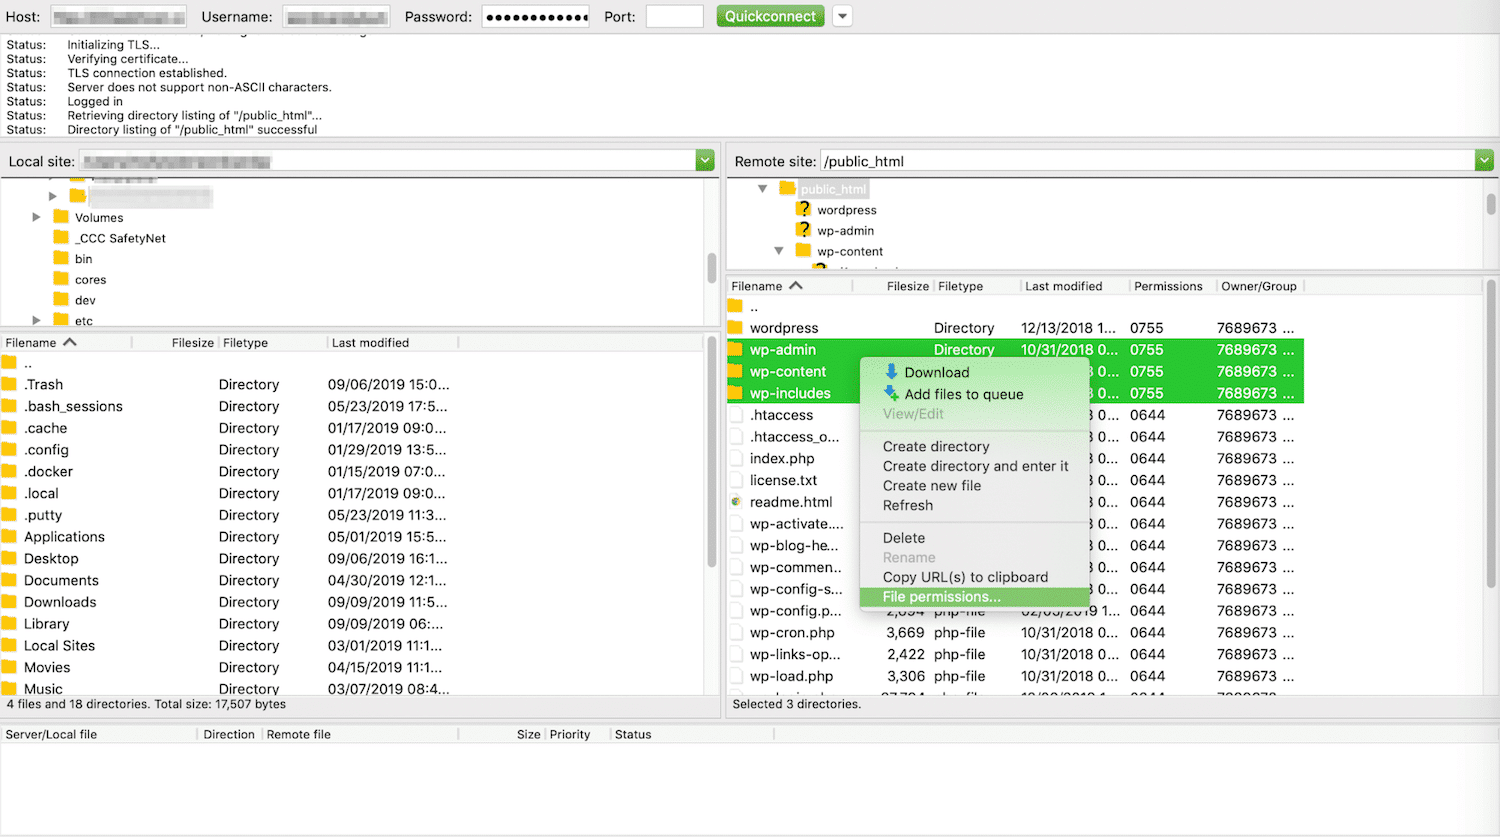Click the Quickconnect button

pyautogui.click(x=770, y=16)
